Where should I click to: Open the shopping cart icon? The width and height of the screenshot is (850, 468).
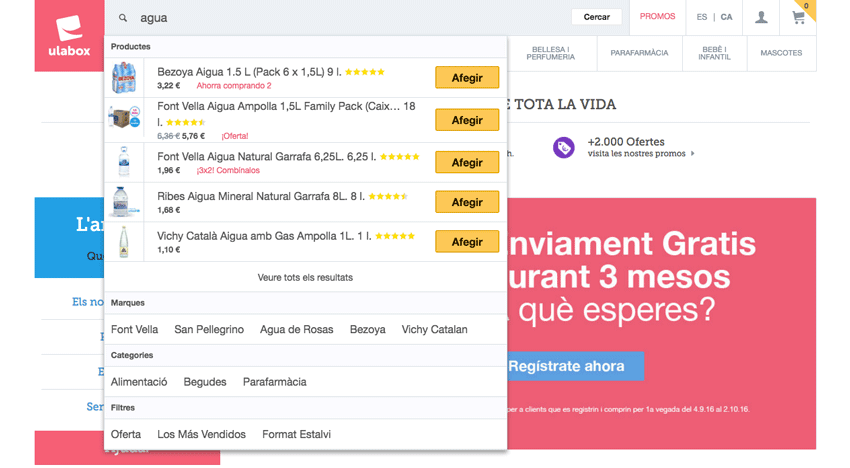pos(798,17)
